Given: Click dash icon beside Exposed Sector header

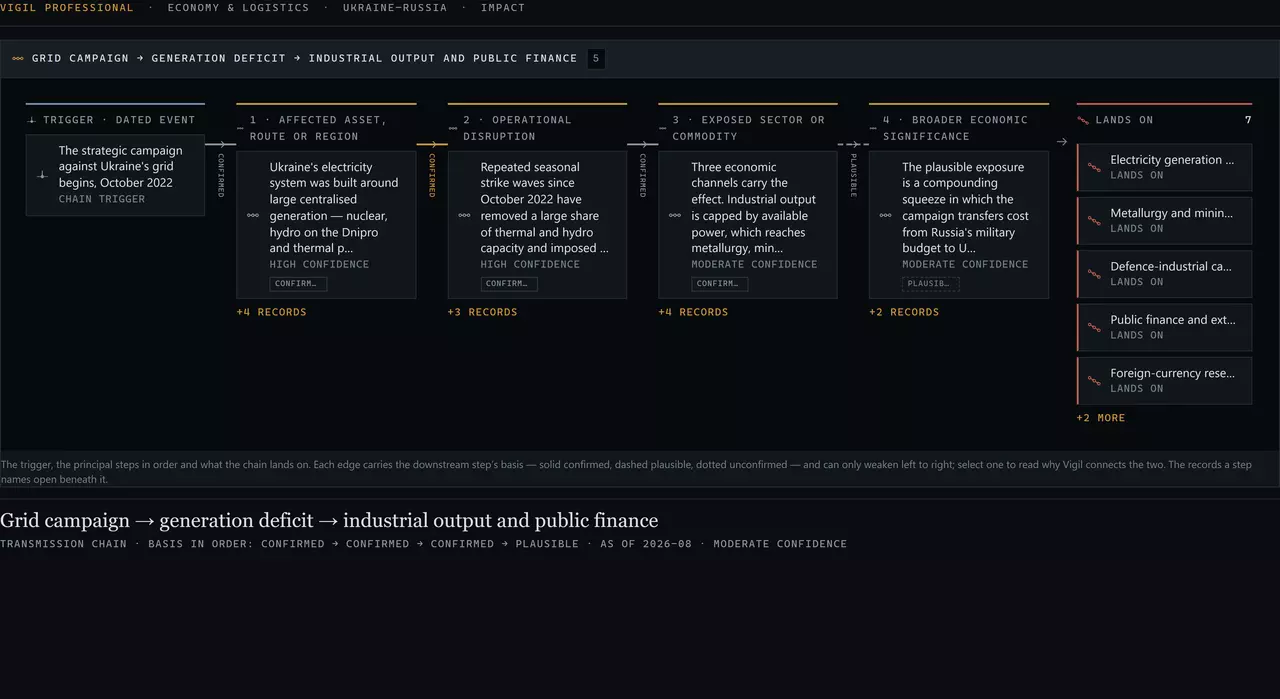Looking at the screenshot, I should (x=662, y=128).
